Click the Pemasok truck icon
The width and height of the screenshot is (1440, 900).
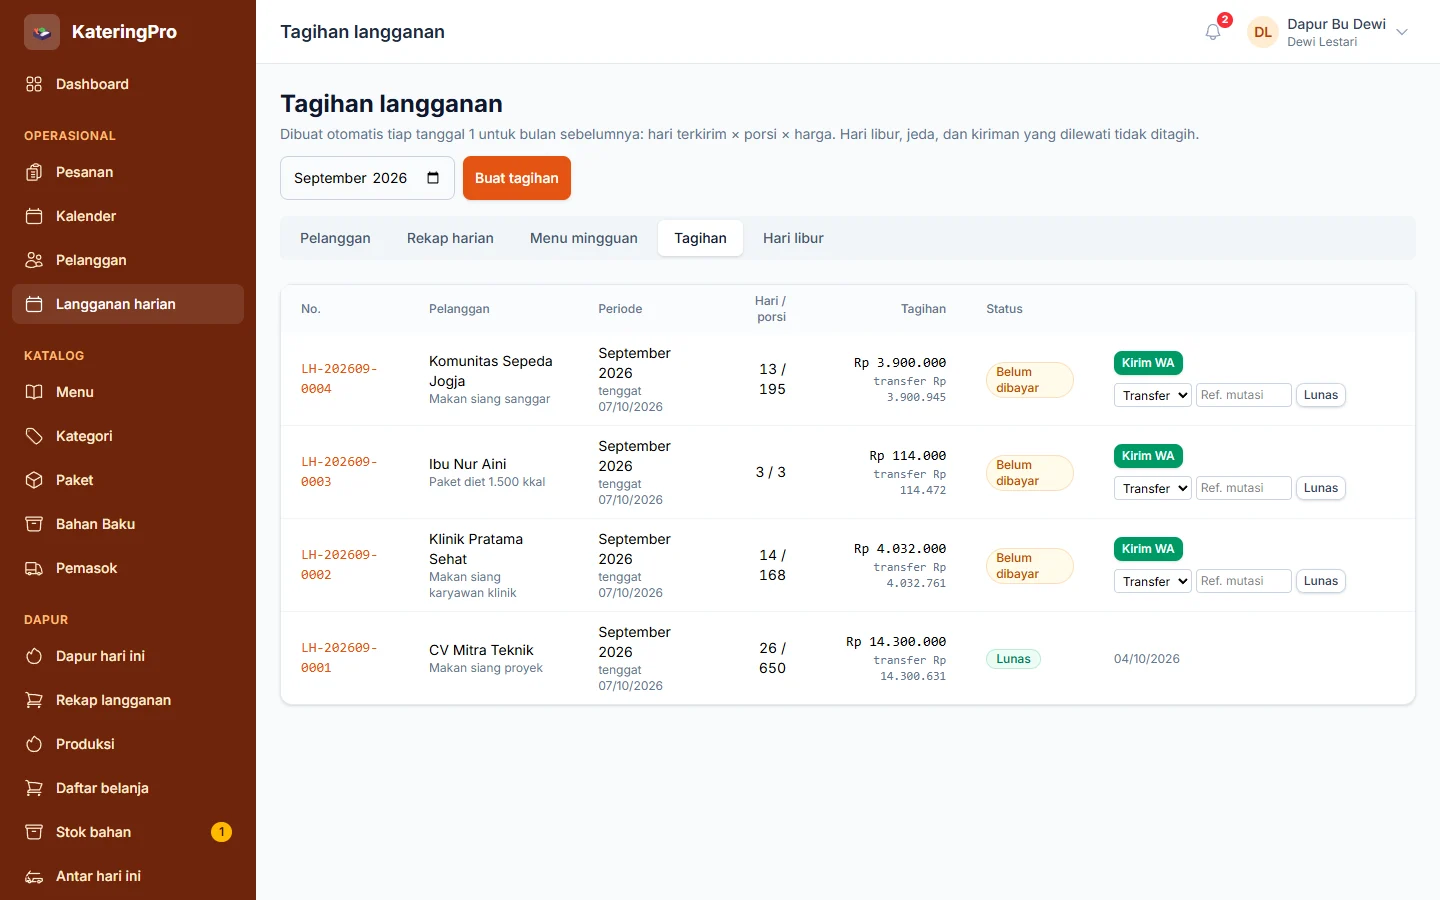pyautogui.click(x=34, y=568)
